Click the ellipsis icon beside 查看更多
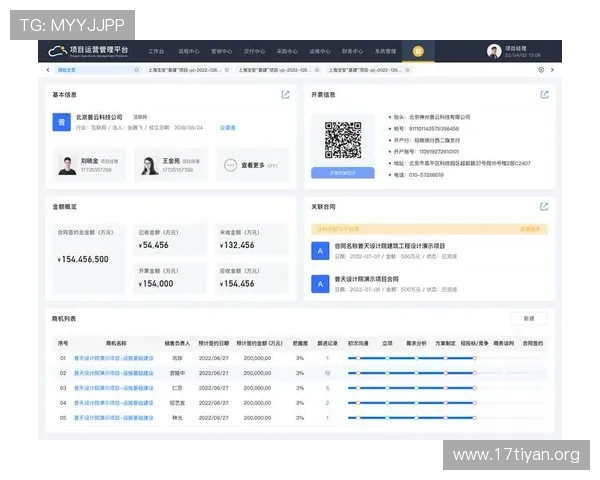 click(x=230, y=165)
